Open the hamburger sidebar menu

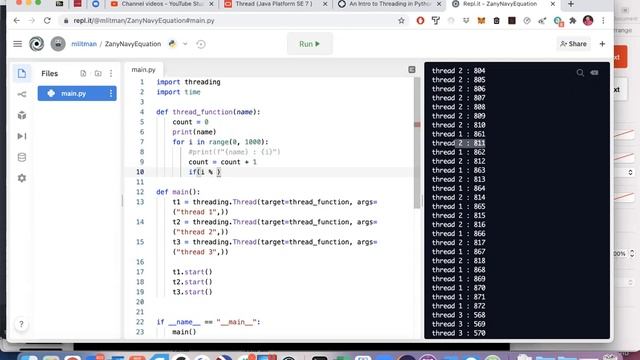18,44
